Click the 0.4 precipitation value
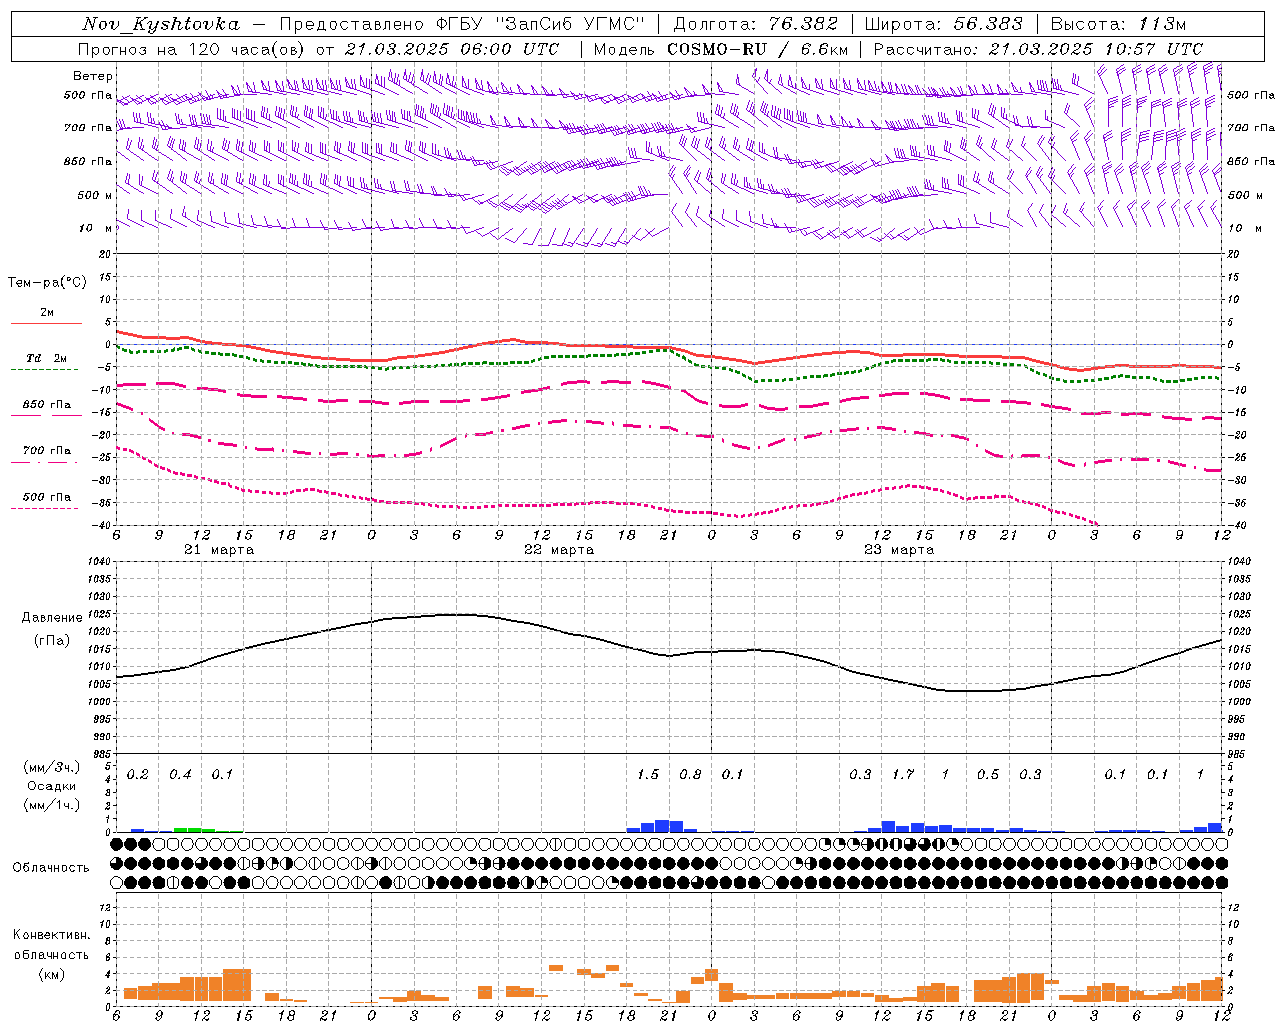This screenshot has height=1024, width=1280. pos(180,775)
